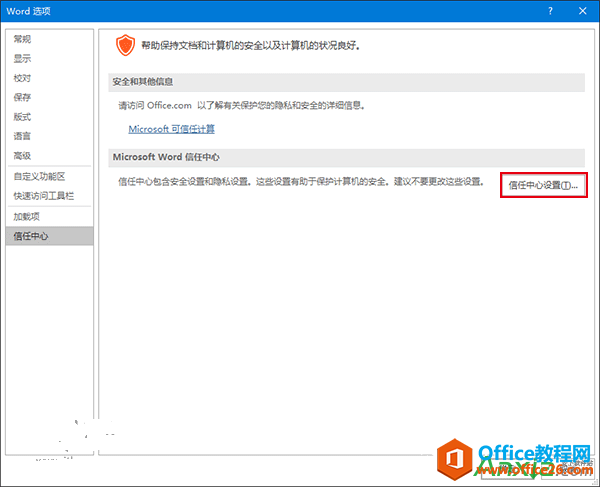Click the 帮助保持文档和计算机的安全 description text

pos(251,46)
